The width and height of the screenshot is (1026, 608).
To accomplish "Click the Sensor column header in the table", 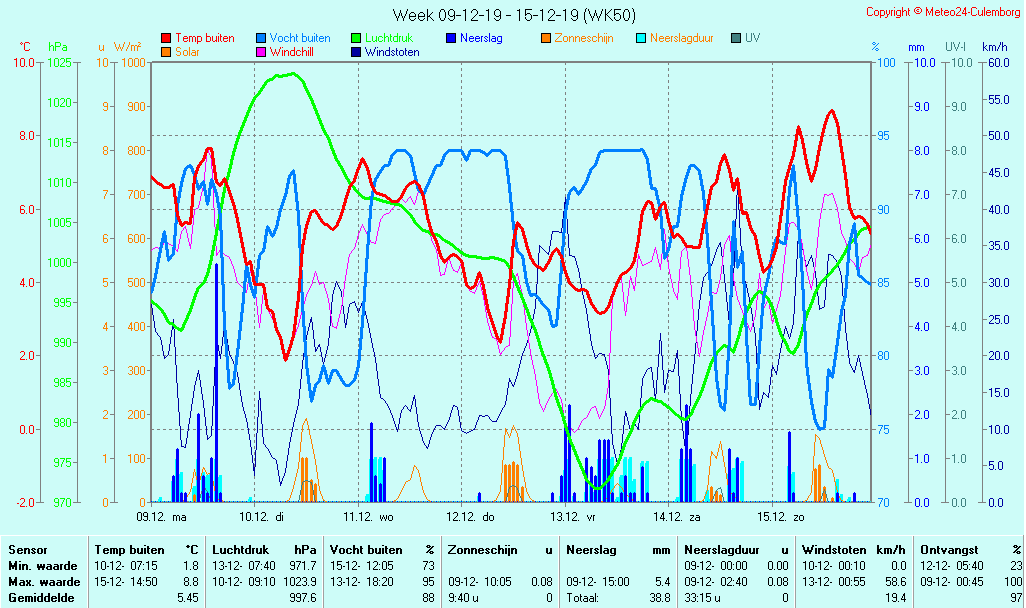I will point(28,550).
